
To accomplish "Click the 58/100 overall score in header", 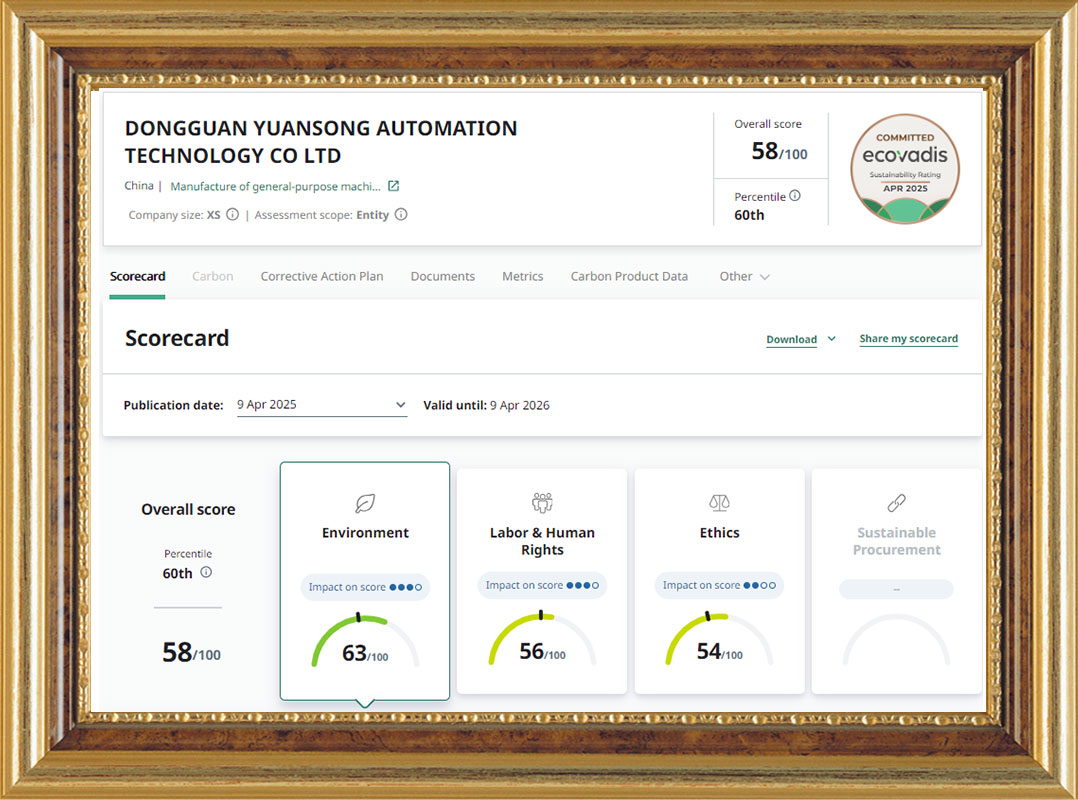I will coord(779,151).
